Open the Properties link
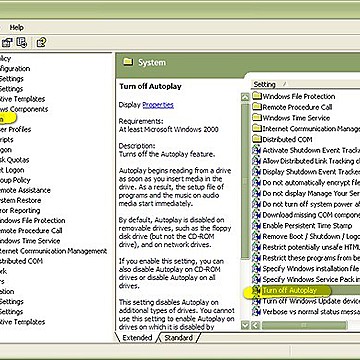Screen dimensions: 360x360 (158, 105)
